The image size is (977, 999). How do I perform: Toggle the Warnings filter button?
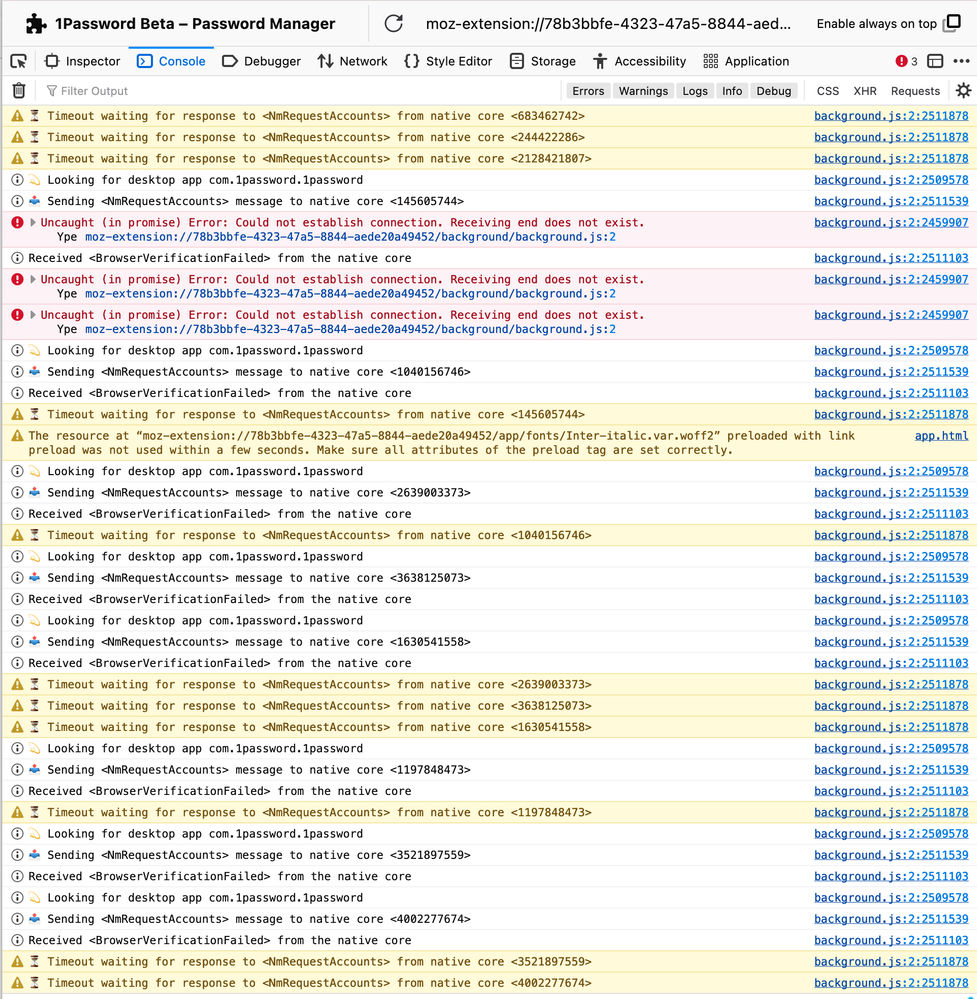click(x=643, y=91)
